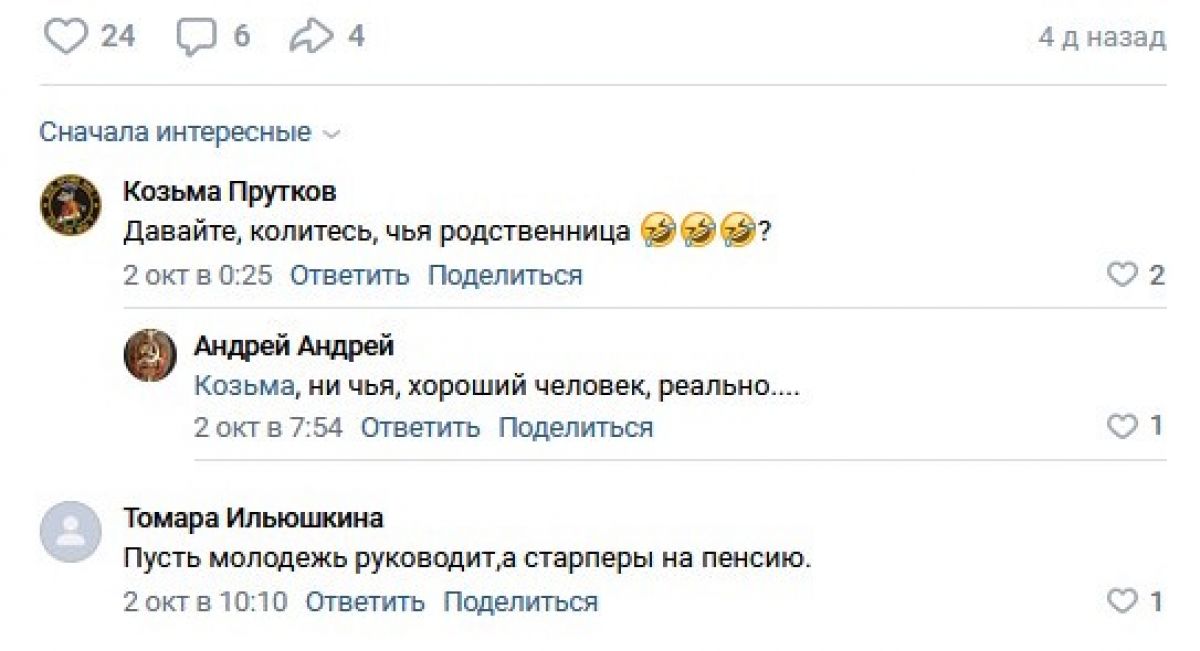This screenshot has width=1200, height=651.
Task: Open Томара Ильюшкина's profile name link
Action: (252, 519)
